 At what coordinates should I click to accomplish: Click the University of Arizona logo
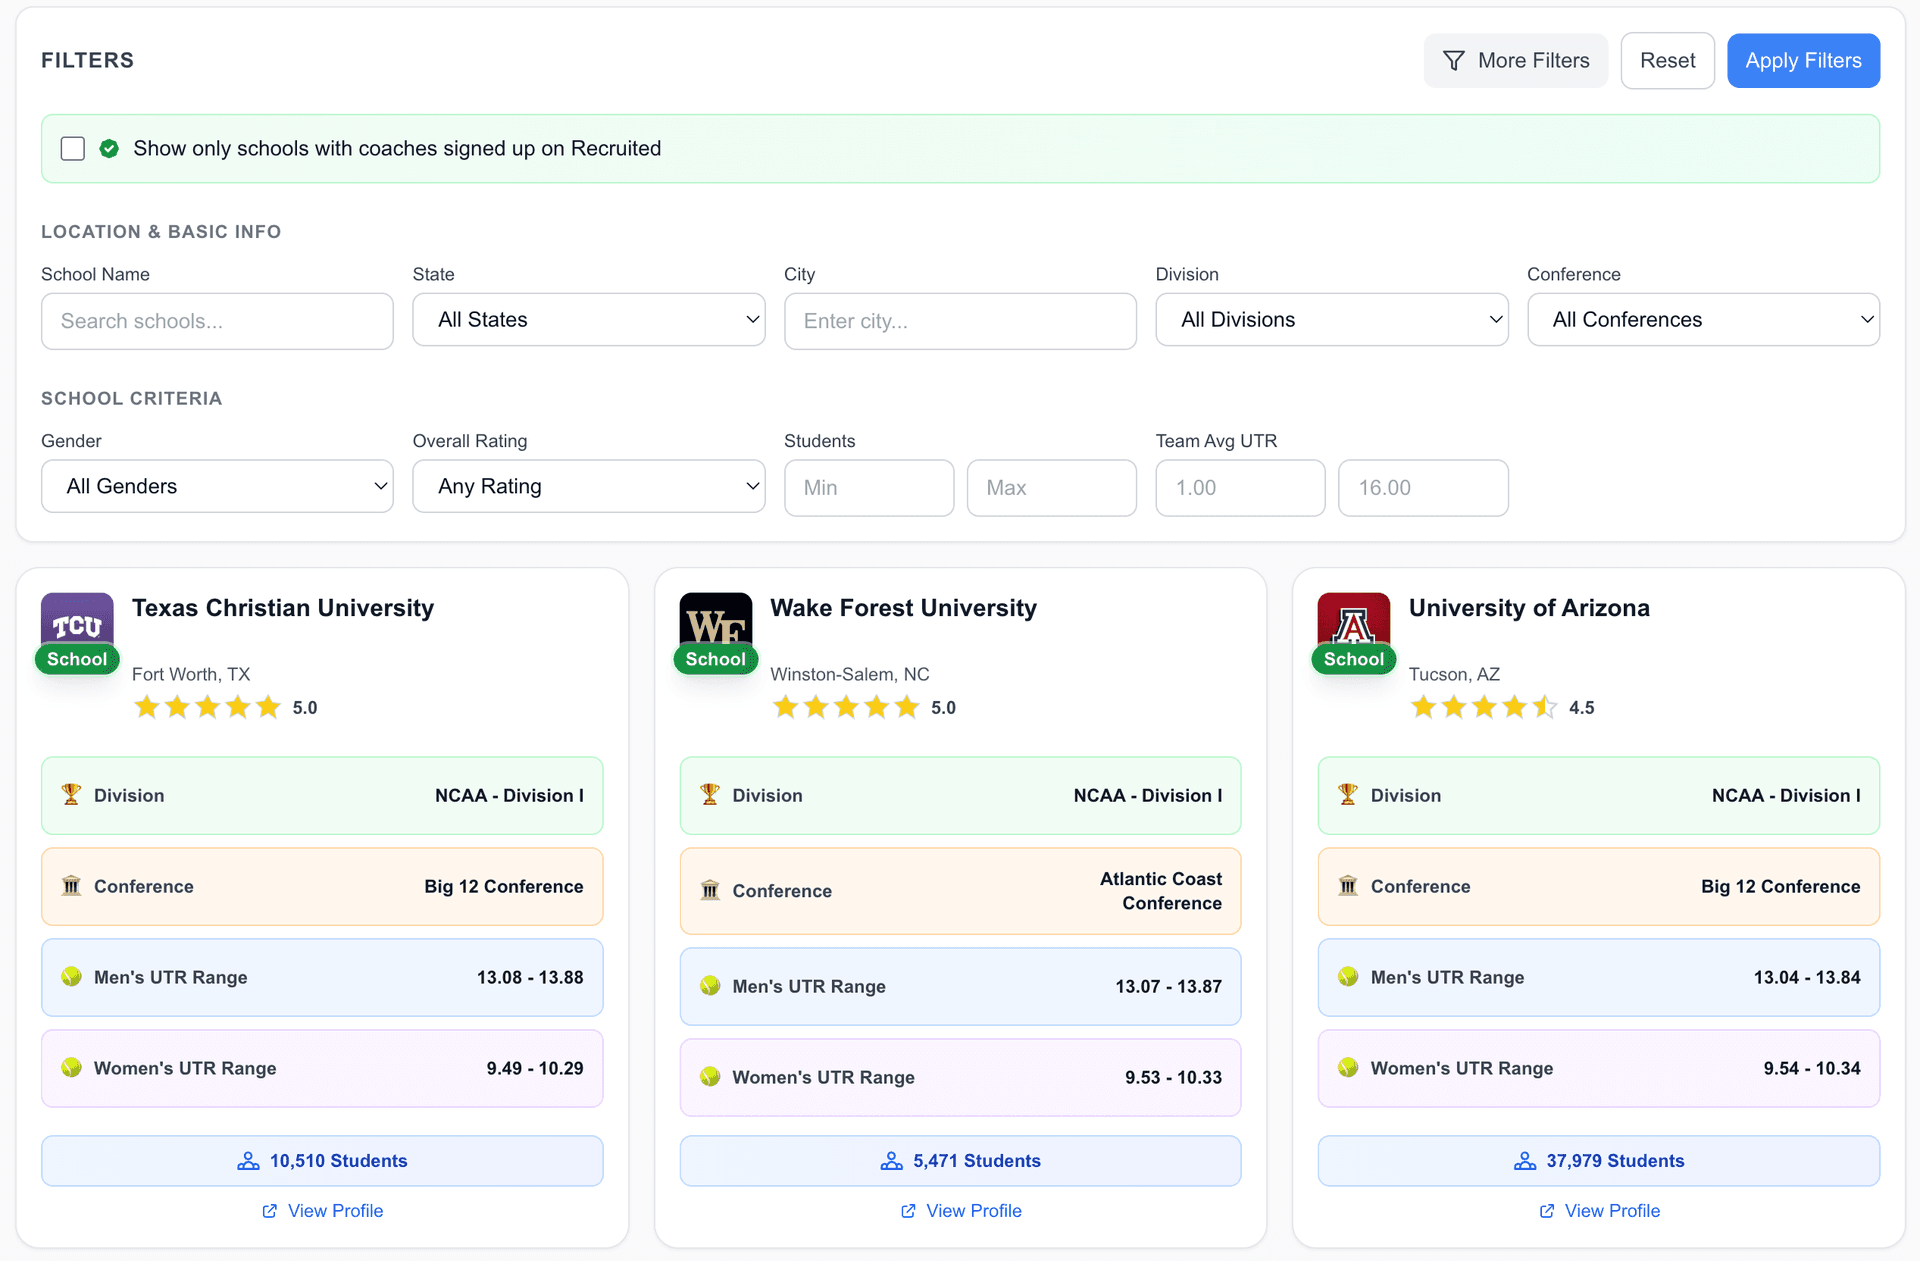(1353, 622)
